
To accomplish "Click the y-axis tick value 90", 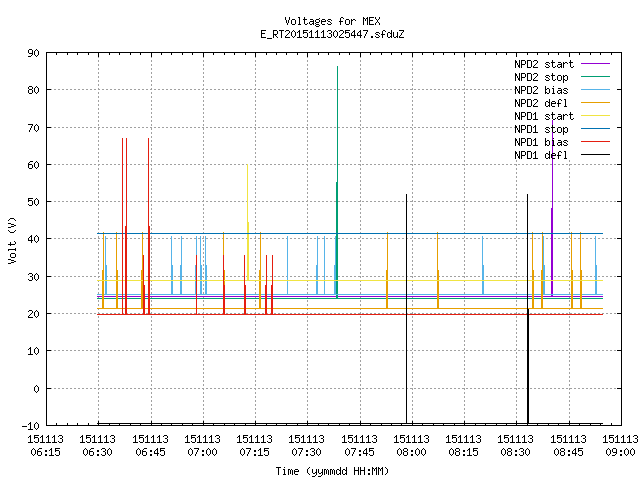I will 33,53.
